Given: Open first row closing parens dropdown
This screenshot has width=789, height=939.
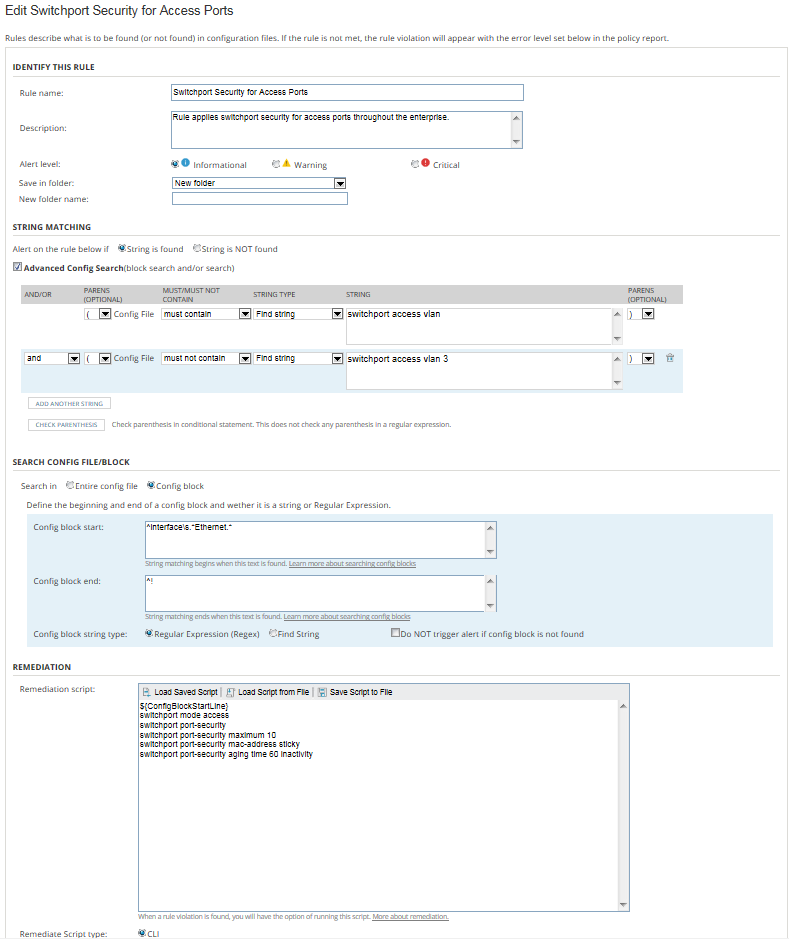Looking at the screenshot, I should click(x=648, y=314).
